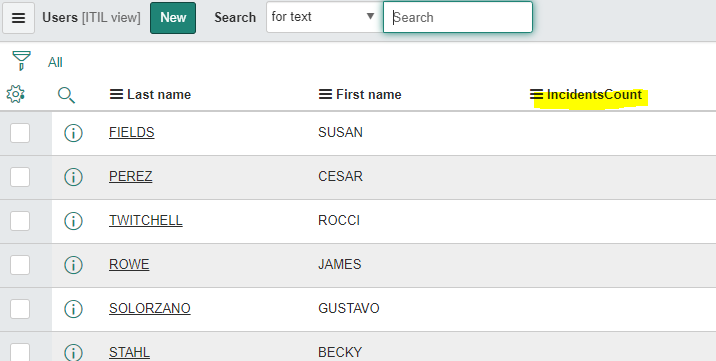716x361 pixels.
Task: Open the First name column options menu
Action: [325, 94]
